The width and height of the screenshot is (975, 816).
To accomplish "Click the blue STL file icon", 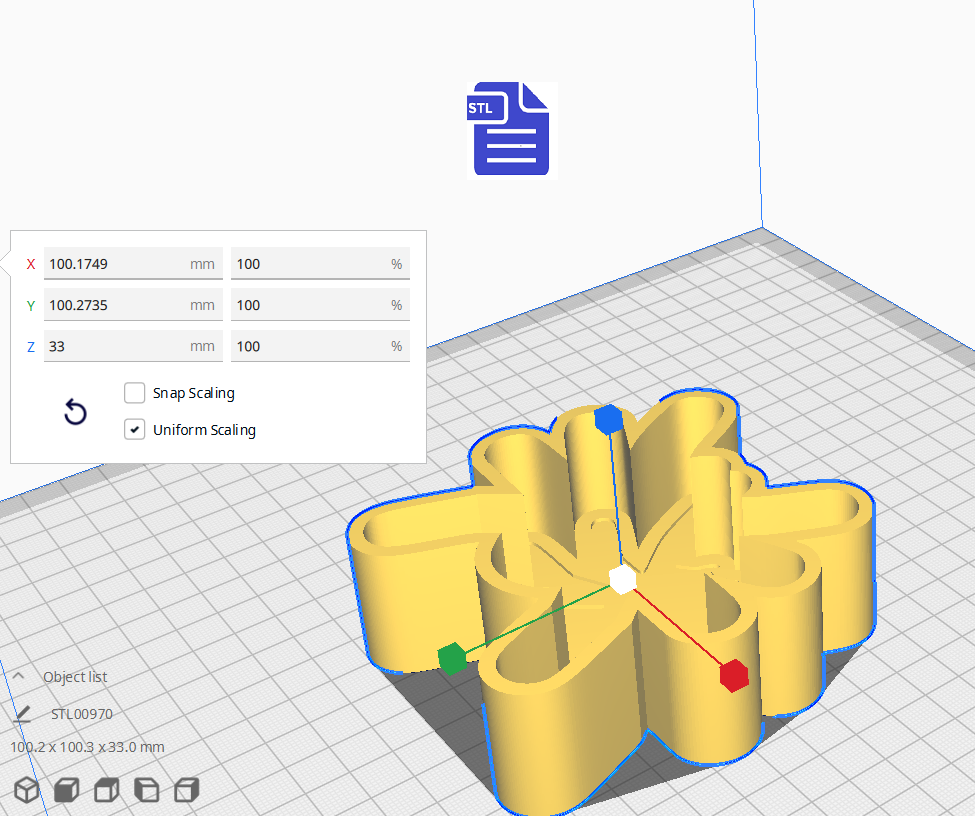I will [511, 129].
